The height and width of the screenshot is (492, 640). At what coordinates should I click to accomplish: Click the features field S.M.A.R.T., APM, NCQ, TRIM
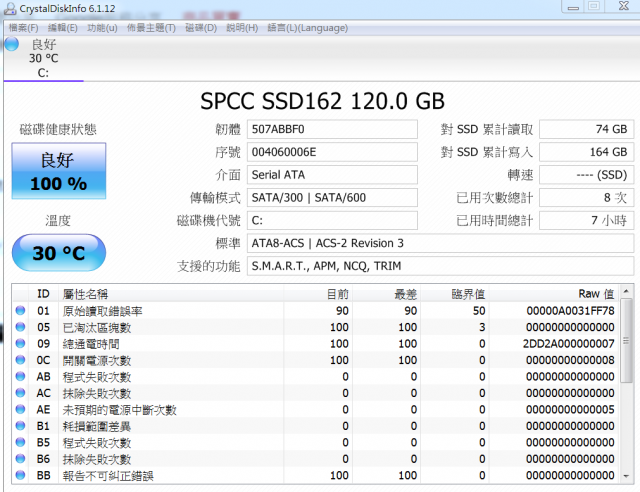click(x=440, y=266)
